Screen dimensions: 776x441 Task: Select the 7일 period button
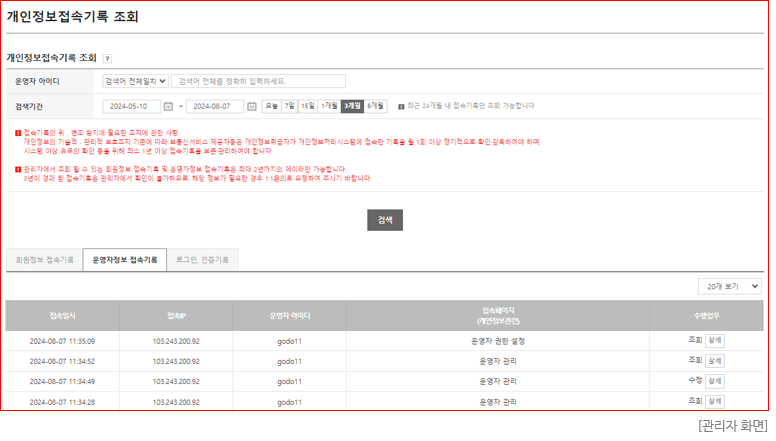pyautogui.click(x=289, y=106)
